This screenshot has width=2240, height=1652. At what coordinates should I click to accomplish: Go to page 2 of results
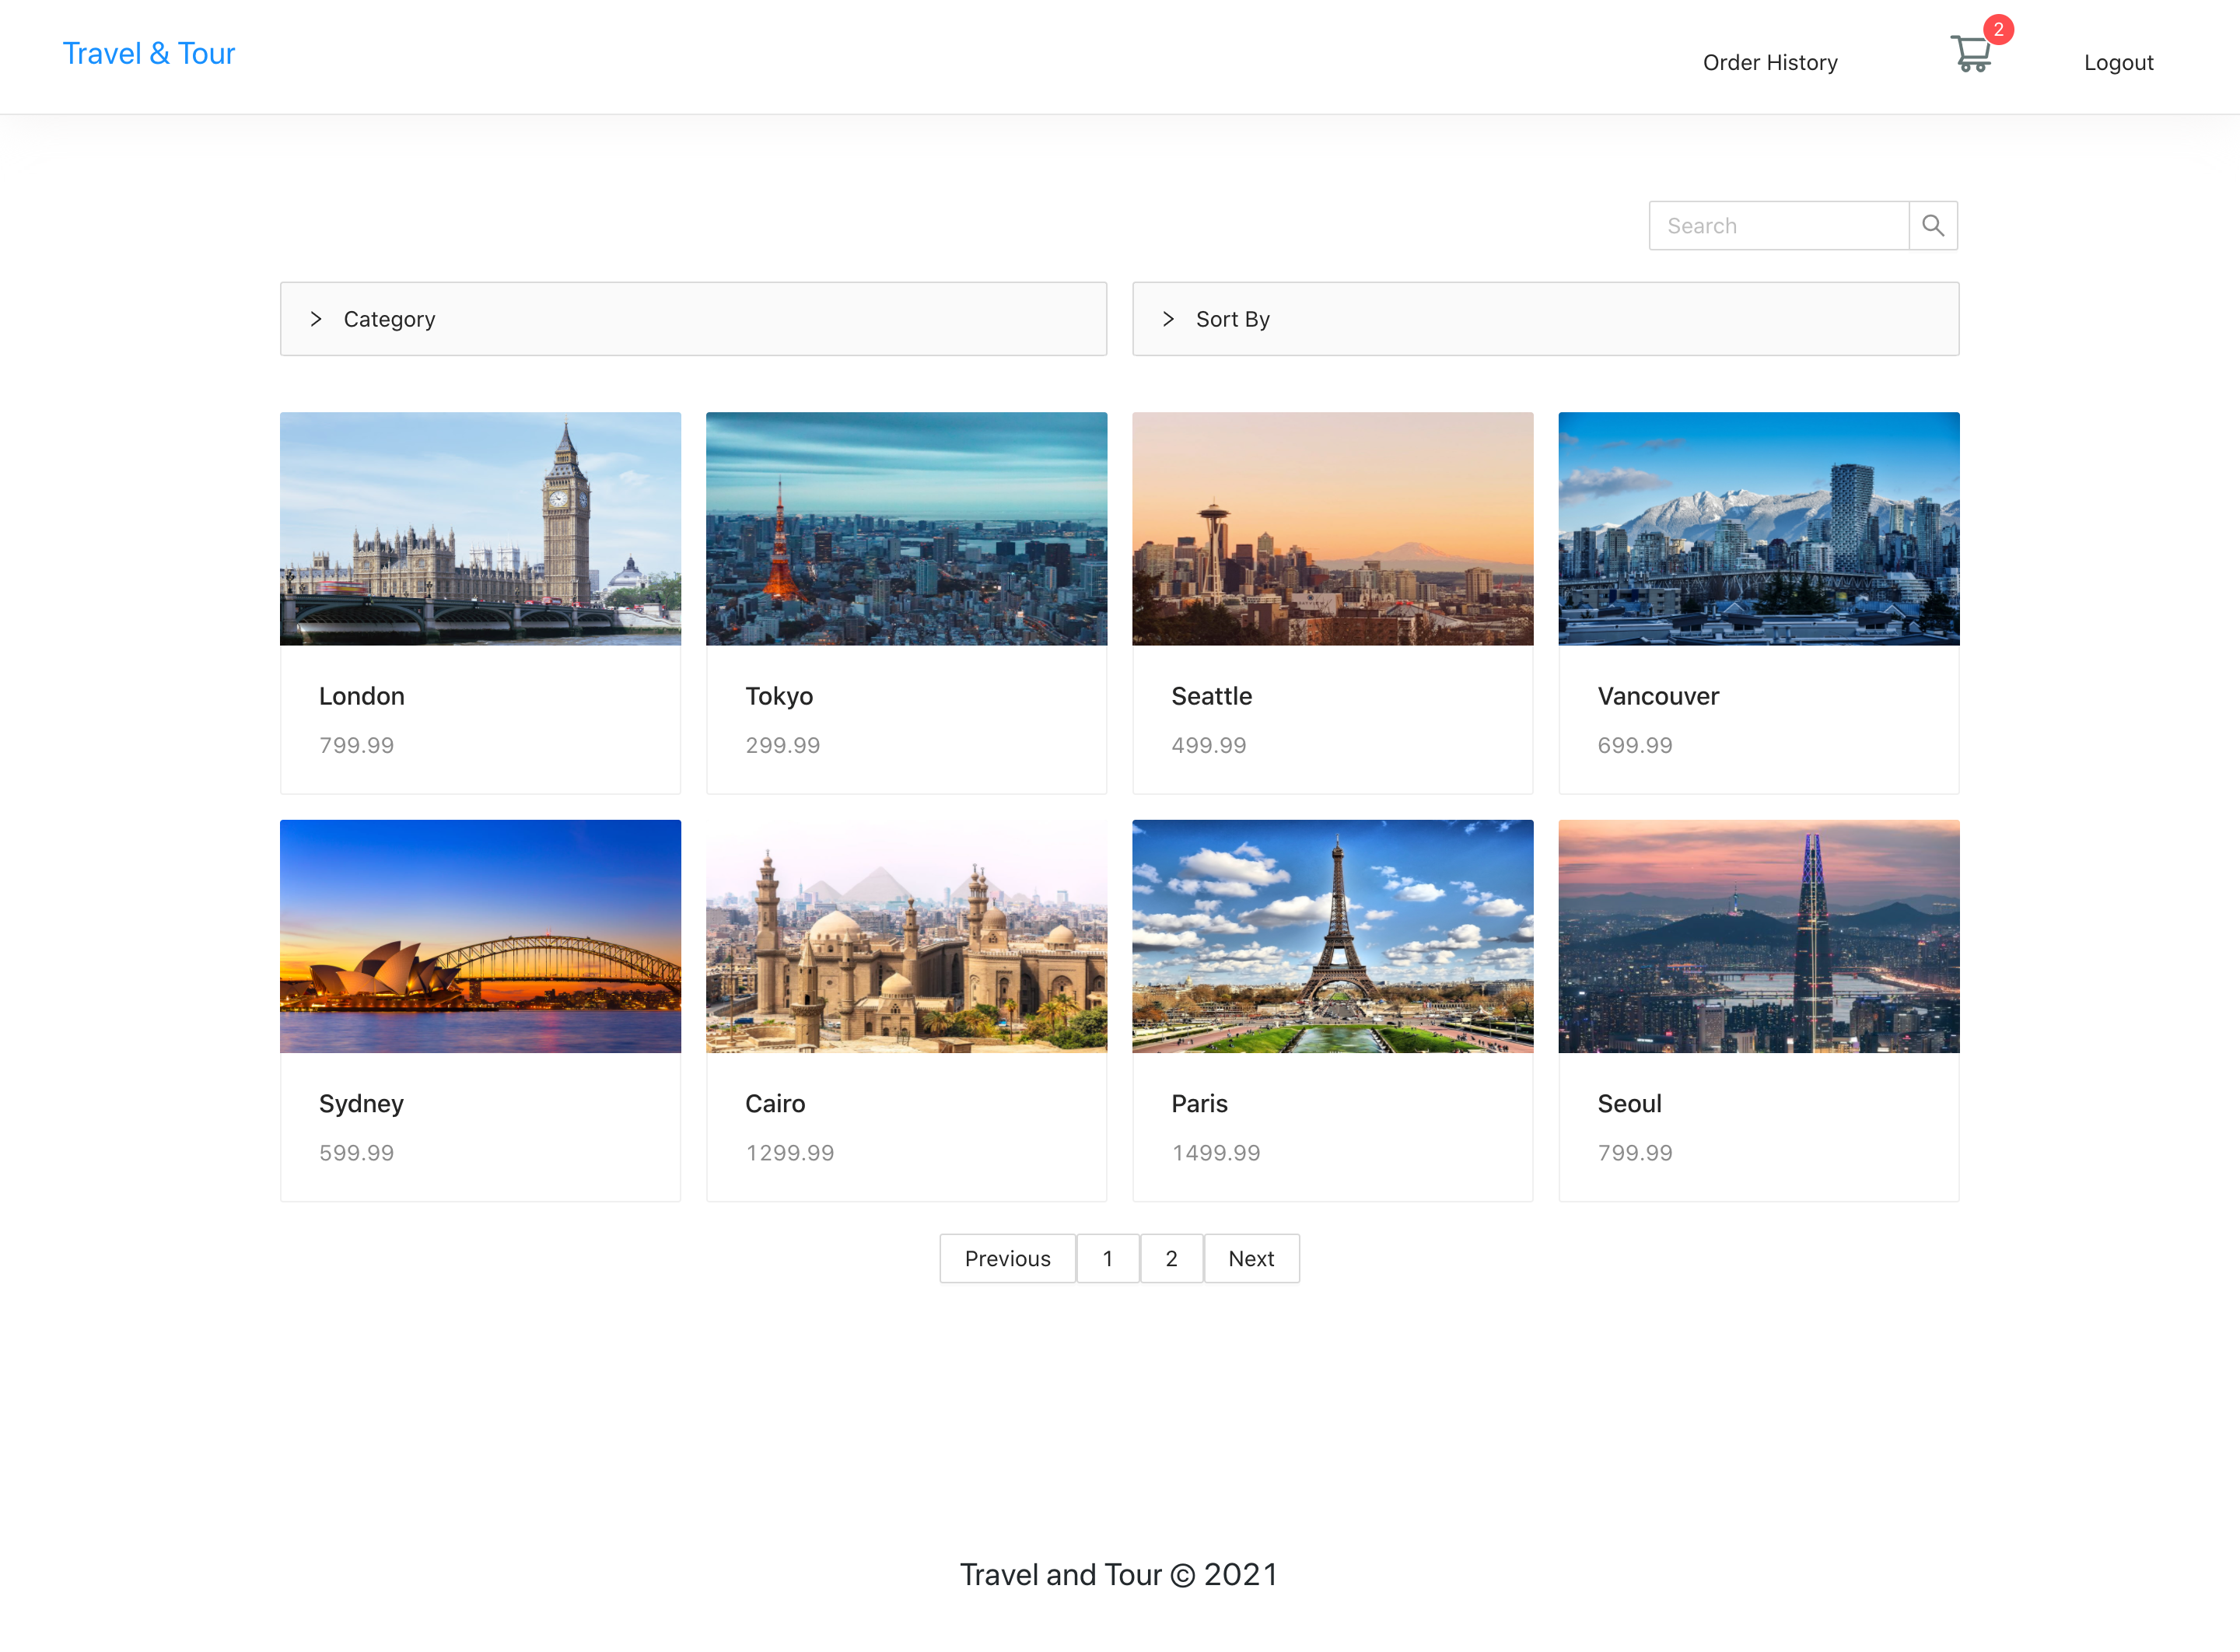[x=1171, y=1258]
